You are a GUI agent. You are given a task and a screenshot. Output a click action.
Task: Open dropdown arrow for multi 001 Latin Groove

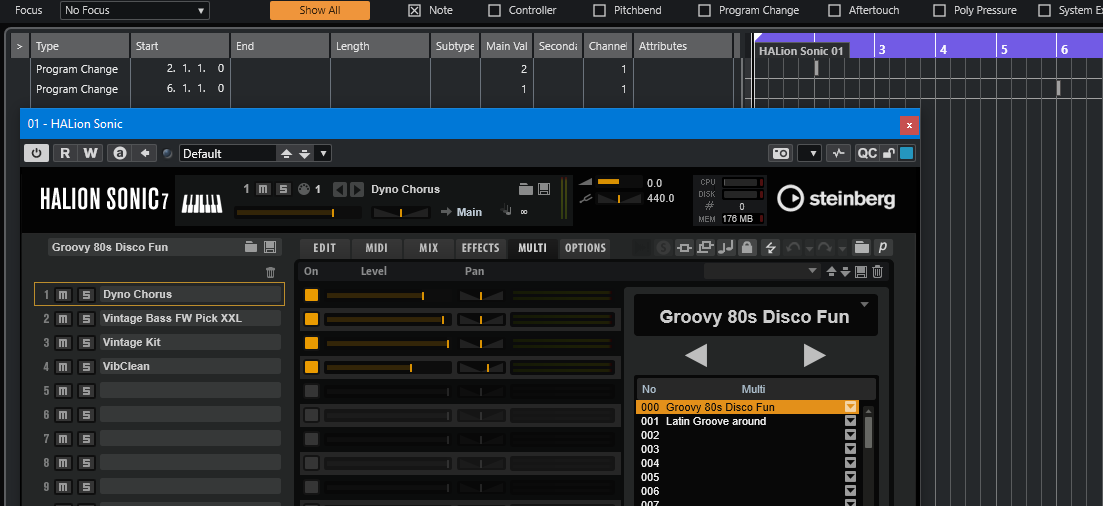pyautogui.click(x=851, y=421)
